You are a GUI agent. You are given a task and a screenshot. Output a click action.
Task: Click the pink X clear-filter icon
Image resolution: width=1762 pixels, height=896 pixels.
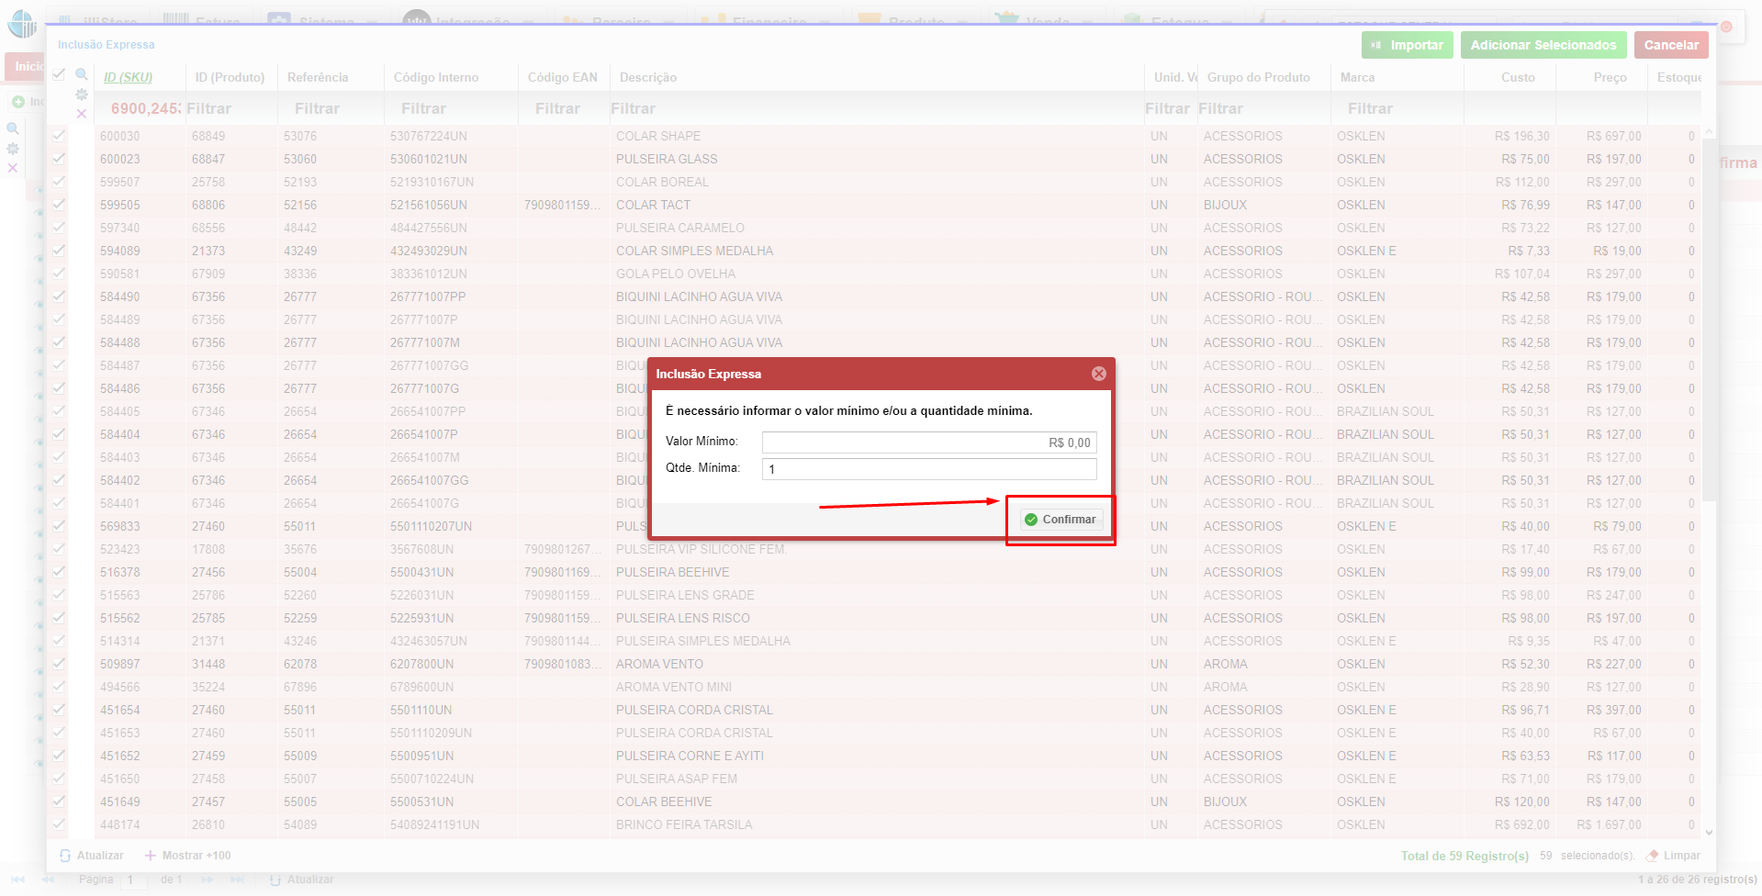[x=82, y=114]
